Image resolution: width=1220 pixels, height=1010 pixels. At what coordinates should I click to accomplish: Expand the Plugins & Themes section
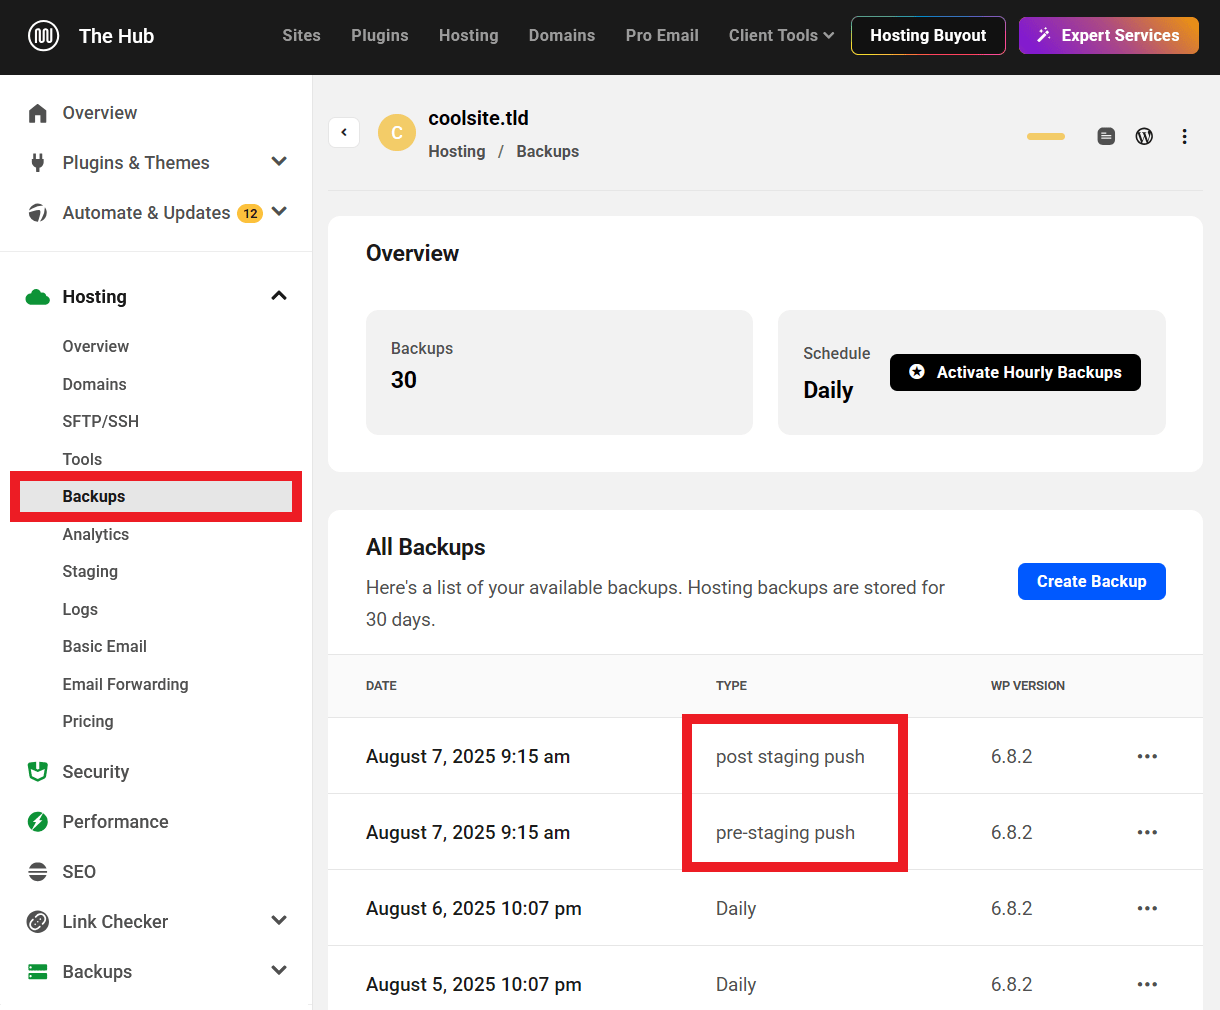click(x=279, y=162)
